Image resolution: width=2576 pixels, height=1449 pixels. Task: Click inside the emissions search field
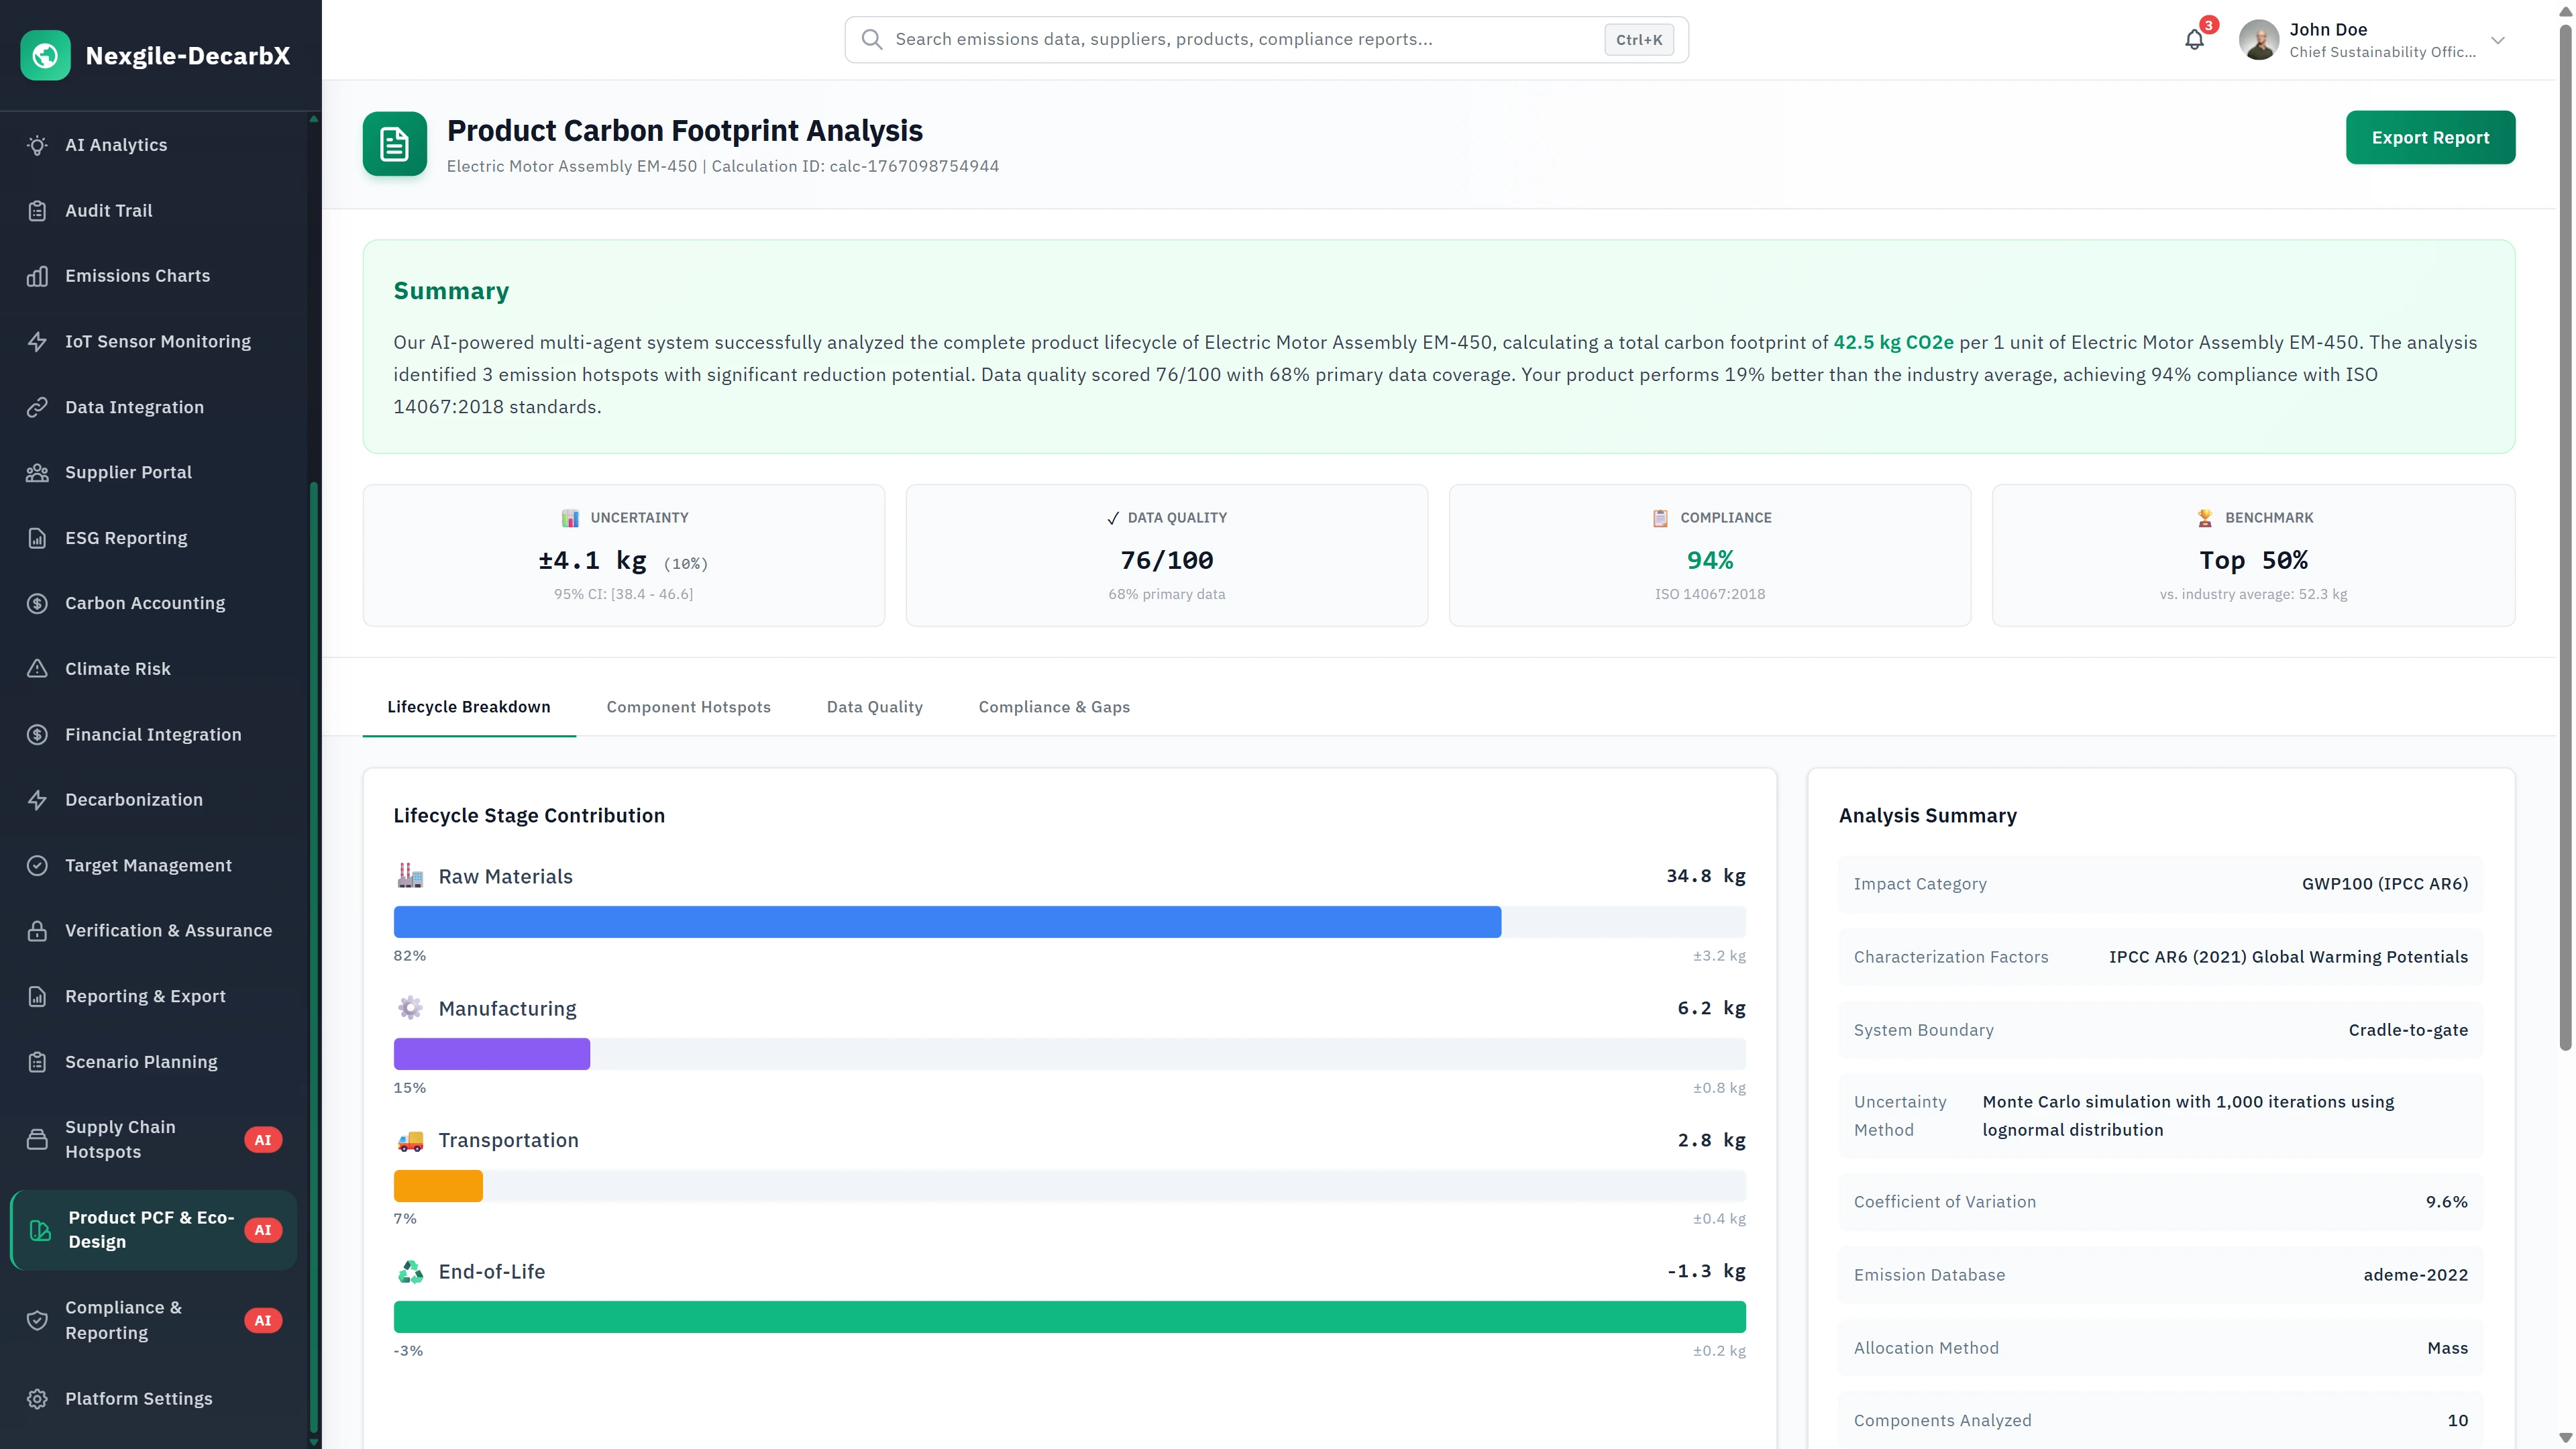pyautogui.click(x=1200, y=39)
